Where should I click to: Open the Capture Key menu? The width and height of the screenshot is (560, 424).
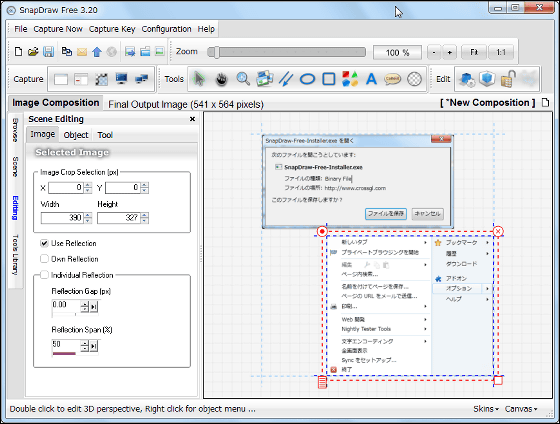click(112, 29)
